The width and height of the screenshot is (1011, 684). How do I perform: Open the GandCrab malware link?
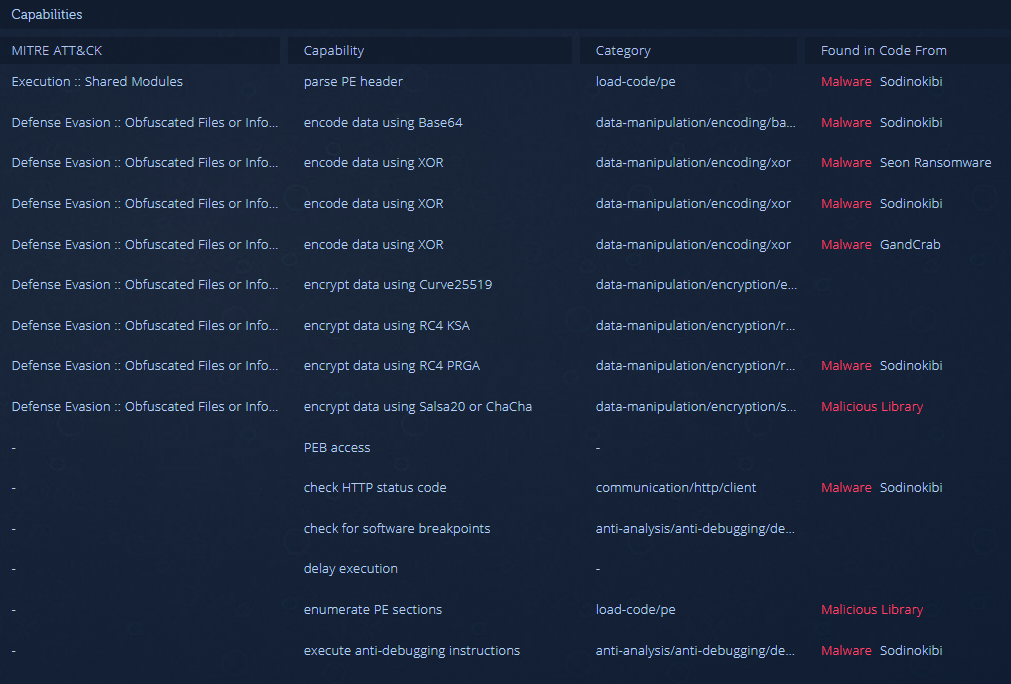tap(909, 244)
